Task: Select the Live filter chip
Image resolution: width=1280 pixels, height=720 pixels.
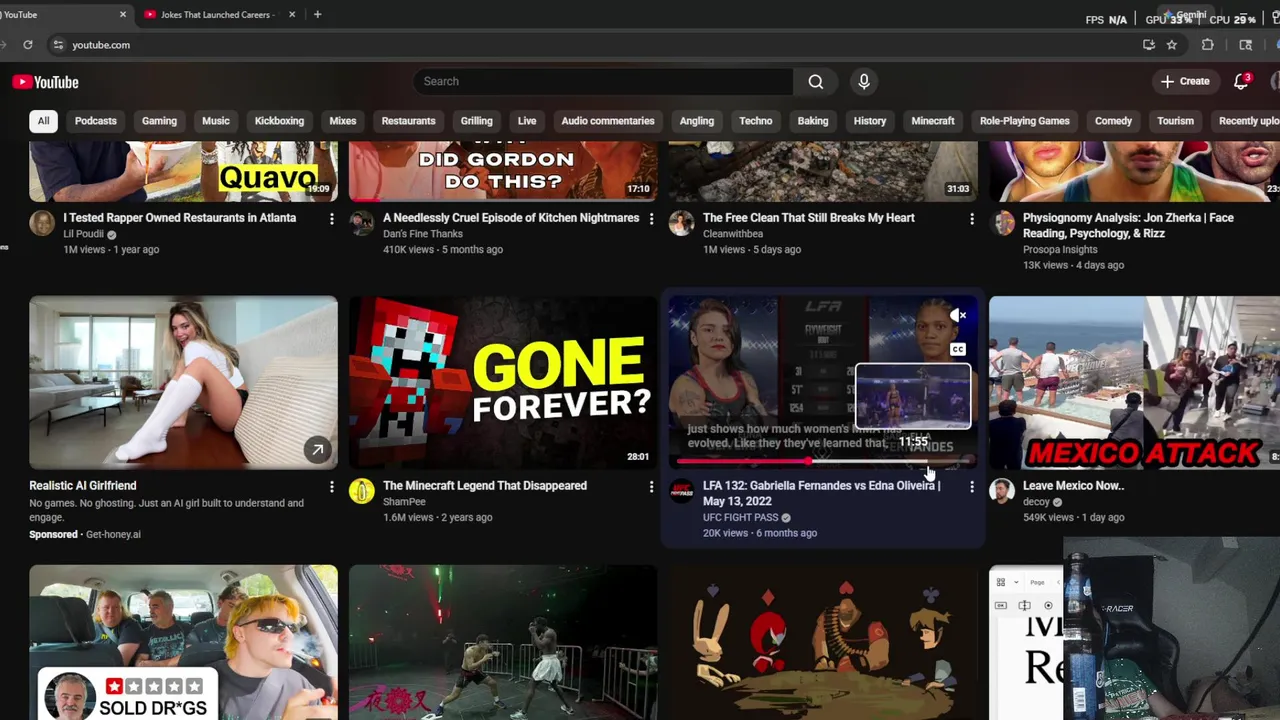Action: [x=527, y=121]
